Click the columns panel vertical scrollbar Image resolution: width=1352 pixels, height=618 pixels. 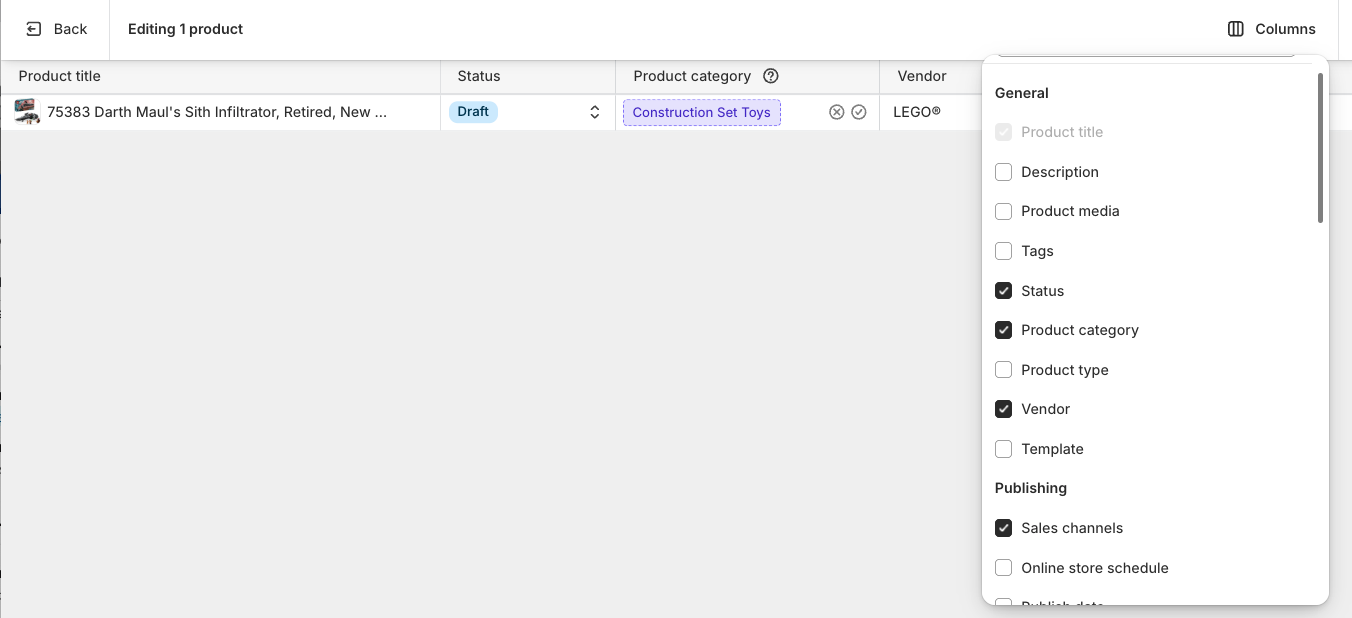click(x=1320, y=148)
